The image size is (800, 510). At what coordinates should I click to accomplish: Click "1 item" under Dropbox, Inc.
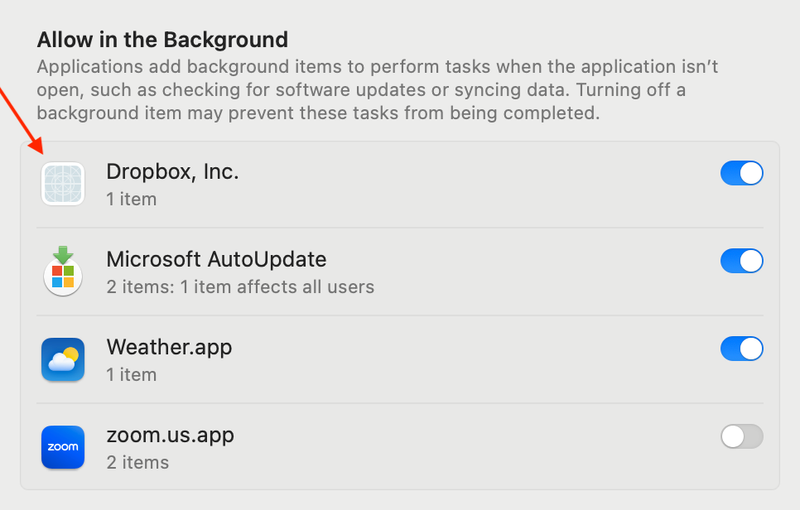[x=131, y=199]
